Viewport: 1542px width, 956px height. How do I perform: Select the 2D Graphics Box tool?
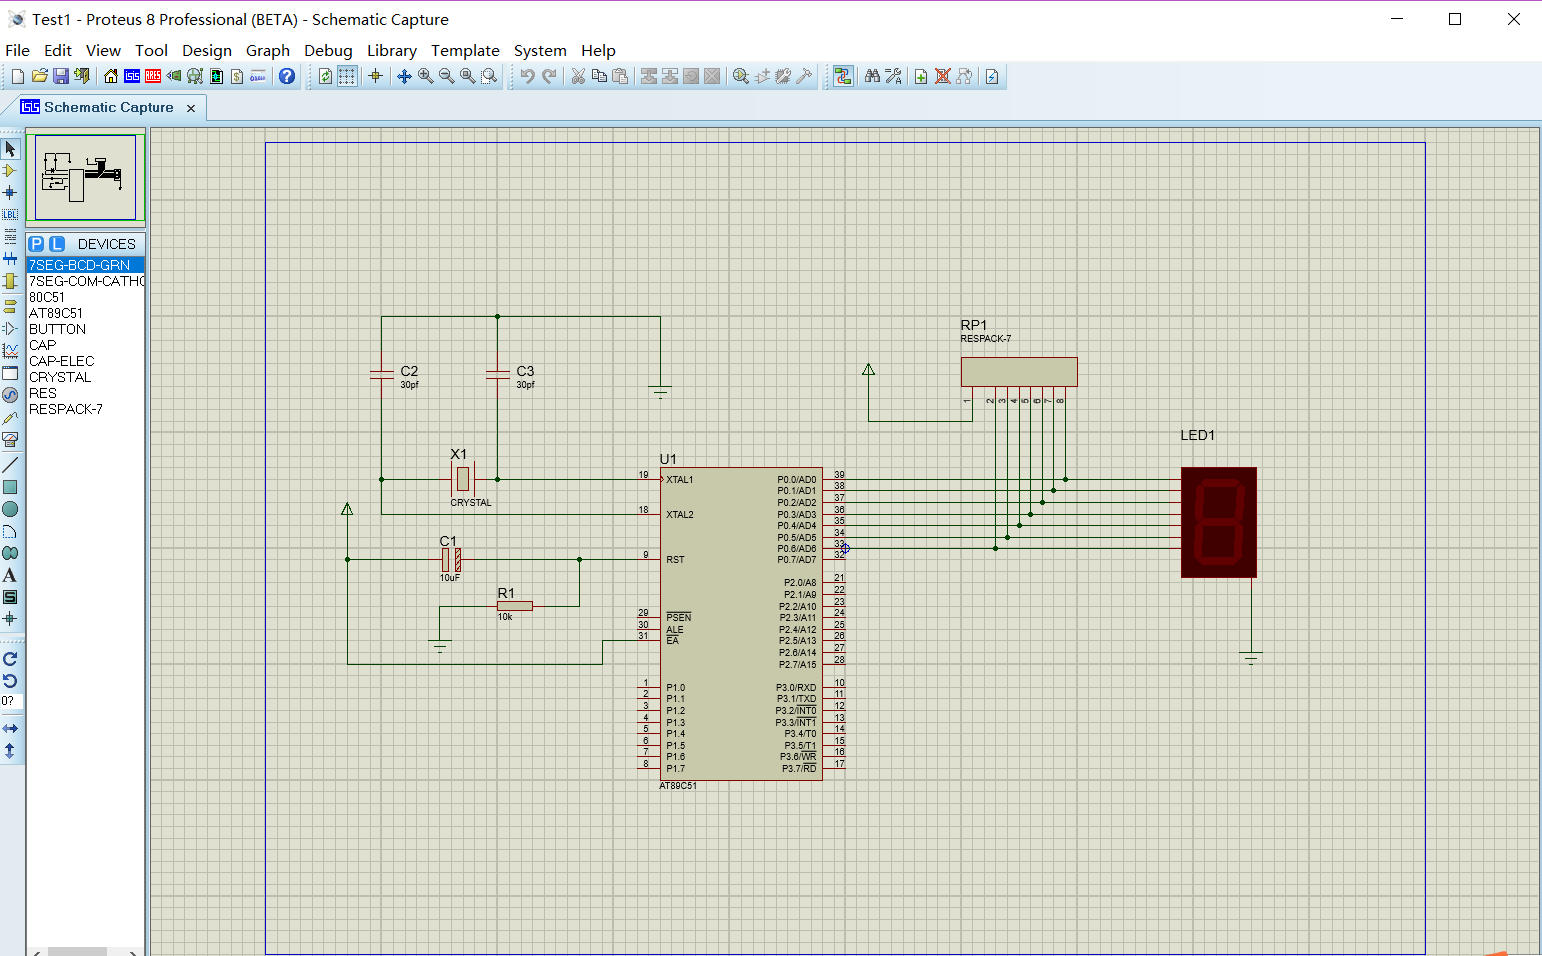tap(10, 487)
